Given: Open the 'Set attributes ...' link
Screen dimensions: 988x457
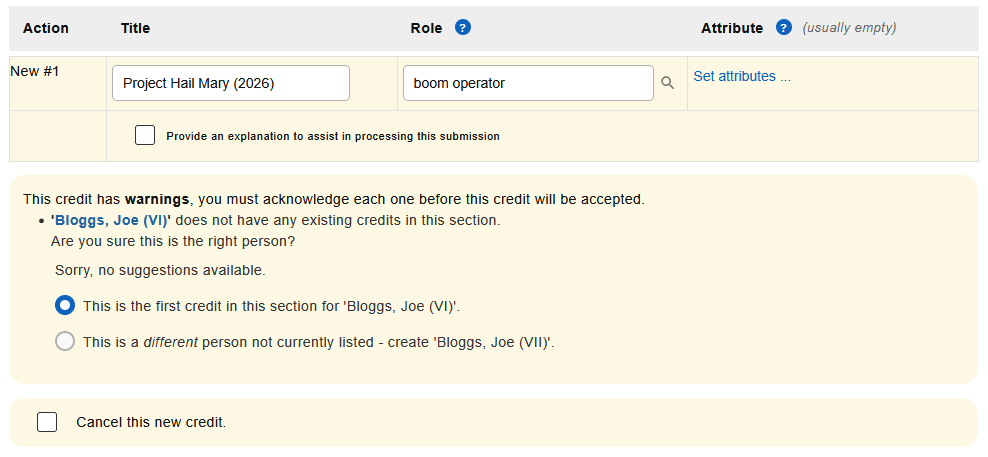Looking at the screenshot, I should [741, 76].
